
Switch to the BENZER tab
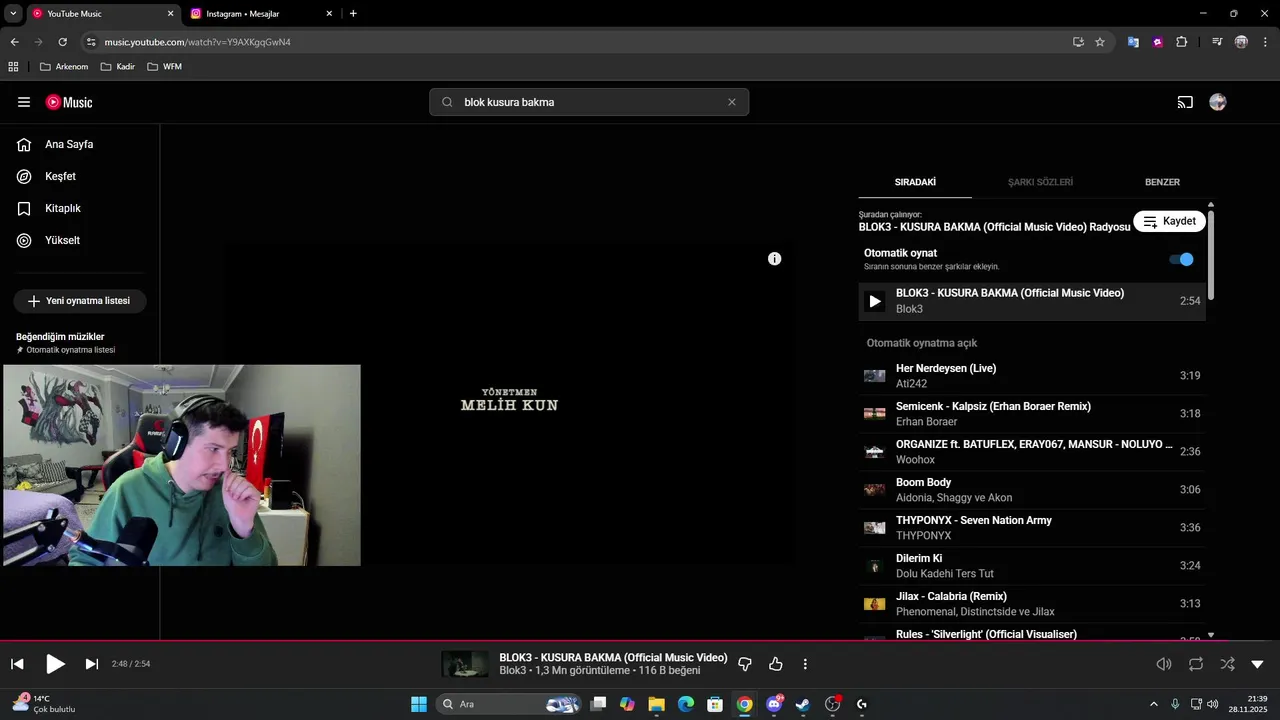tap(1162, 182)
